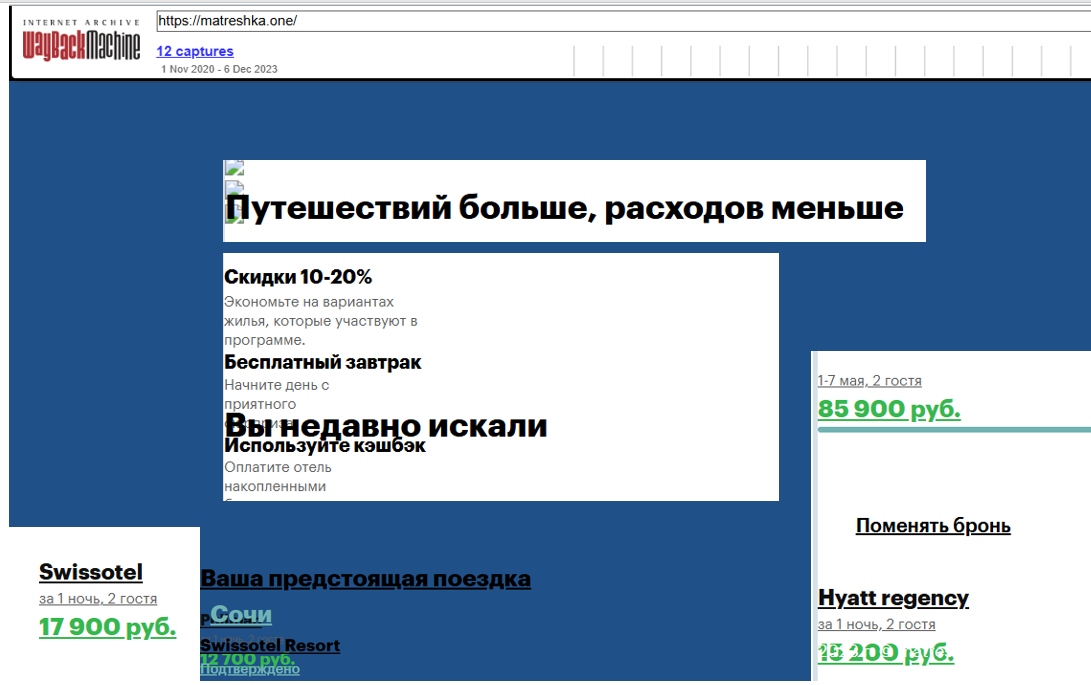Click the 'Бесплатный завтрак' heading
This screenshot has width=1091, height=685.
[322, 362]
